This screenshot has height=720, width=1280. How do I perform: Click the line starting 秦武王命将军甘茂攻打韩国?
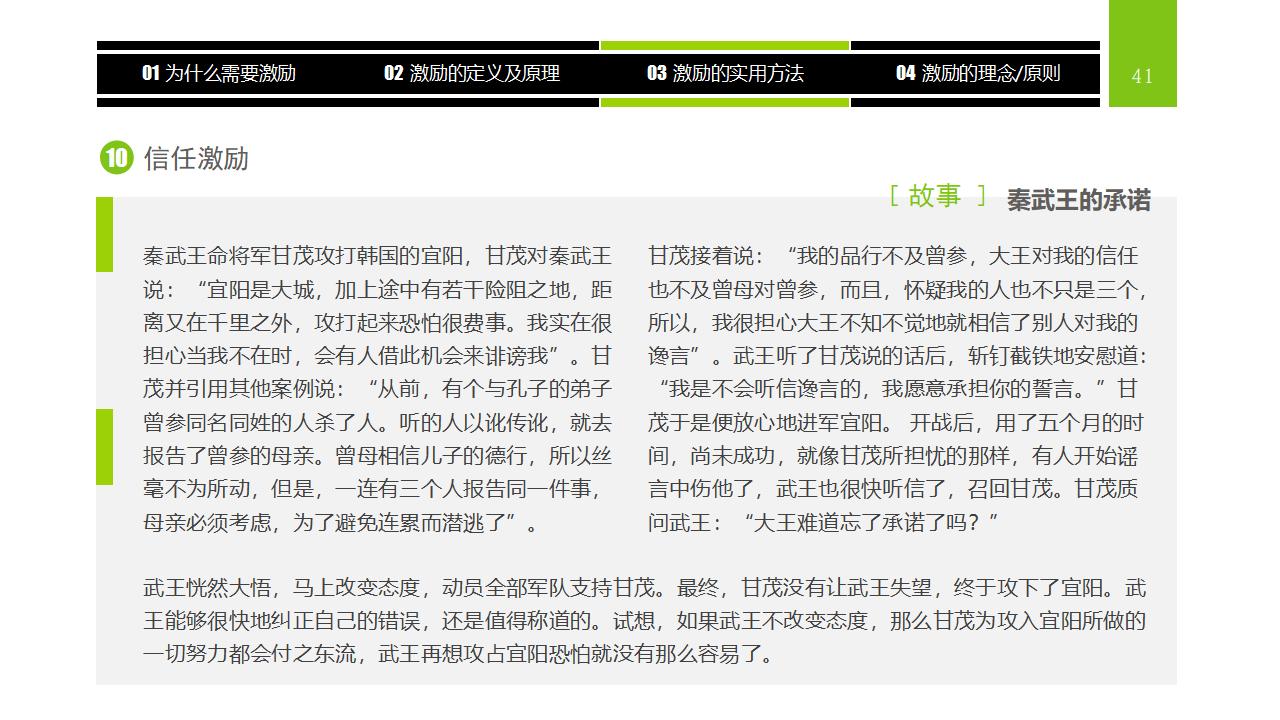coord(377,255)
